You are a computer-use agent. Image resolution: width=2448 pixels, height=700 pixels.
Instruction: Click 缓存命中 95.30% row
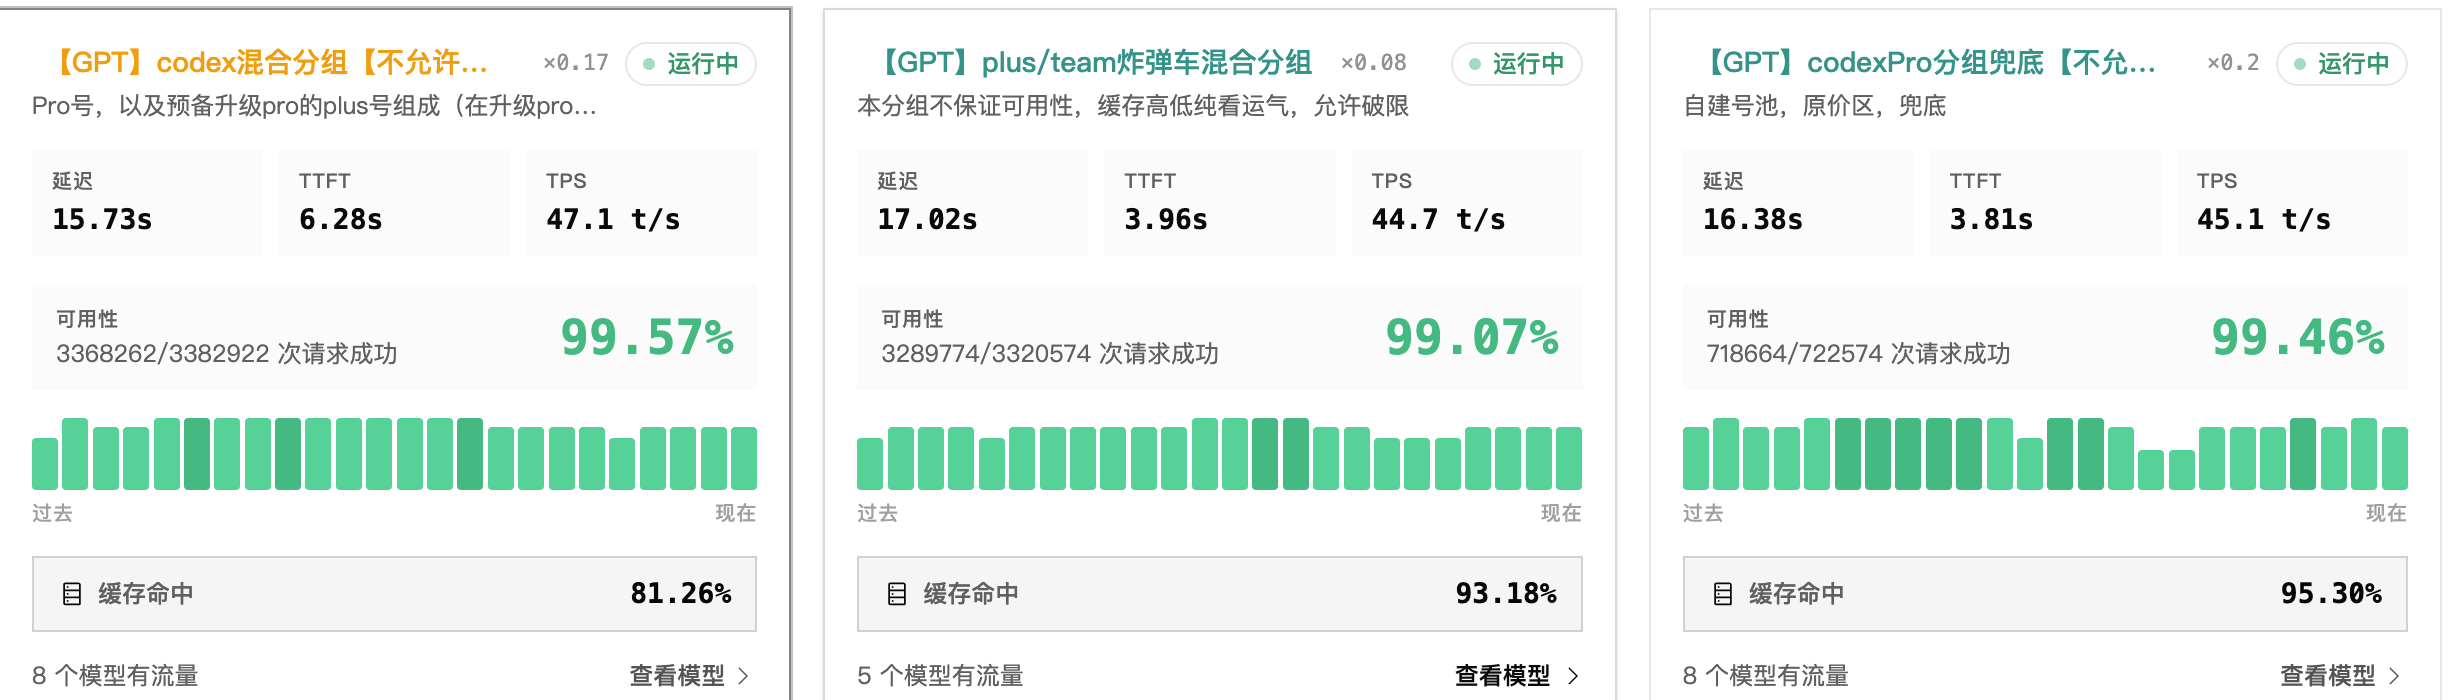(2045, 594)
